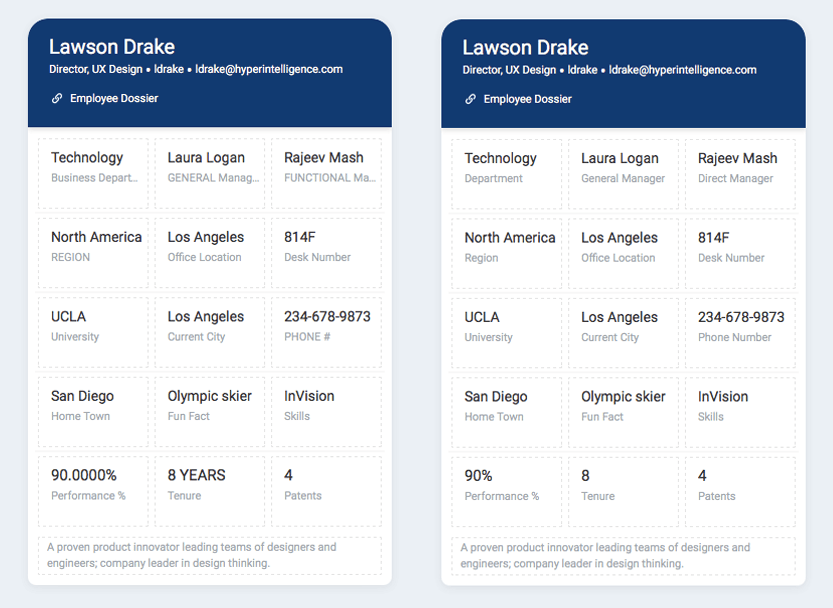Click San Diego Home Town on right card

click(506, 406)
